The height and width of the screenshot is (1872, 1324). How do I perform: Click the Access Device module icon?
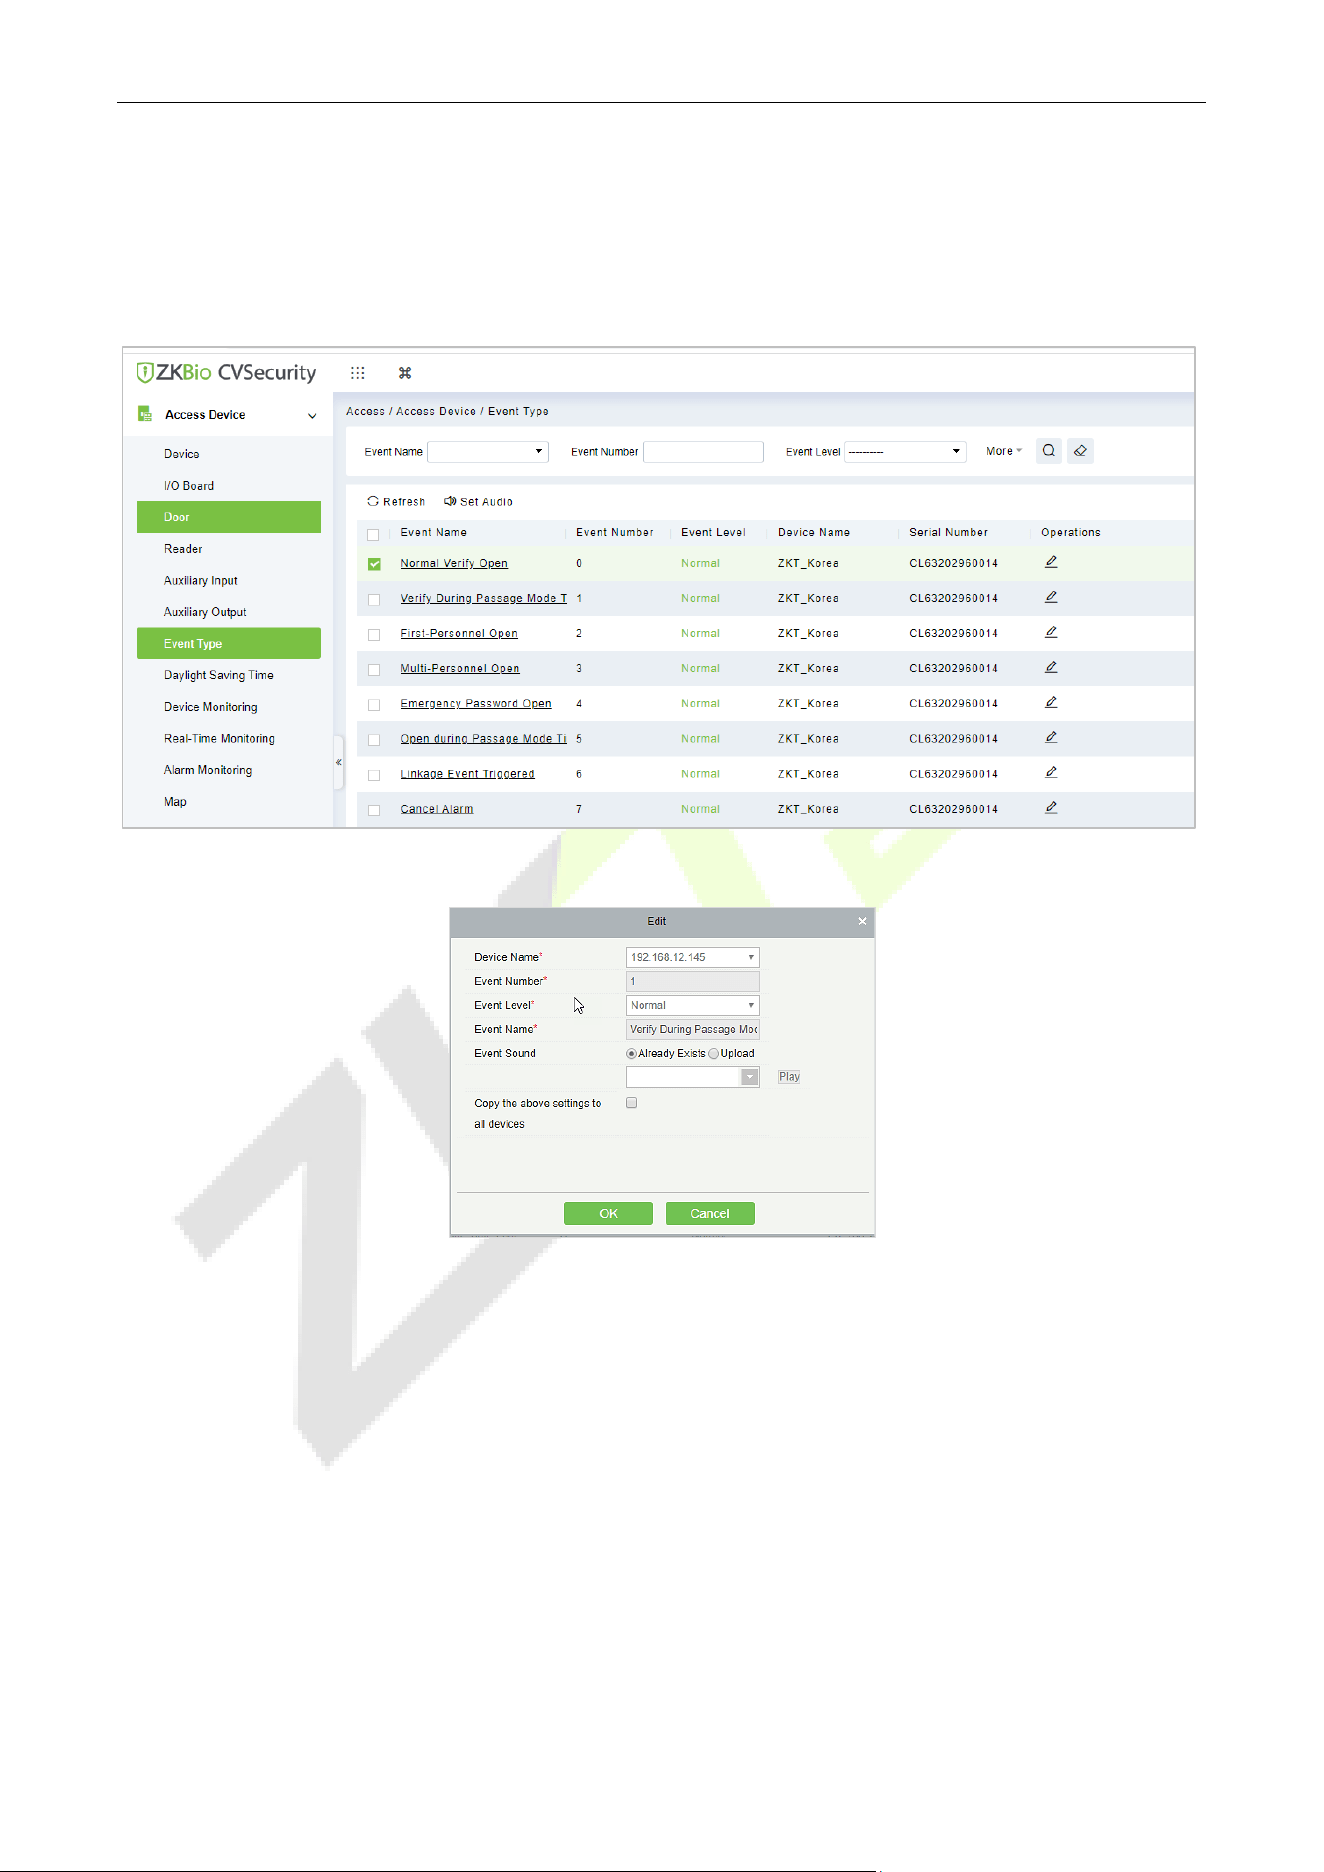coord(145,414)
